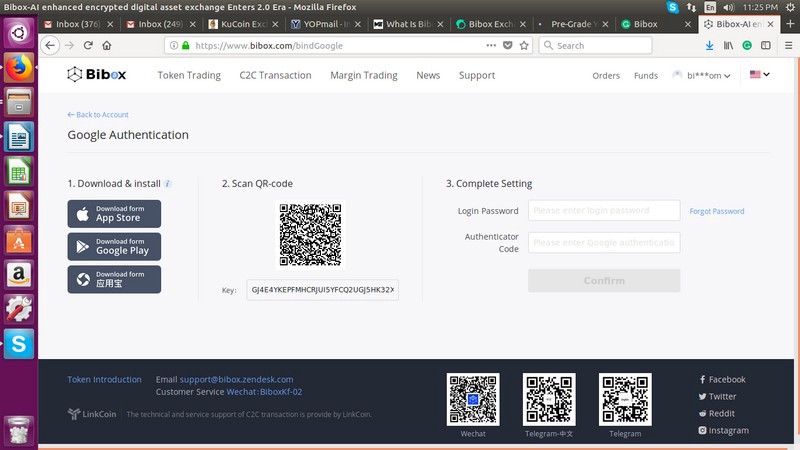Open System Settings in dock
Screen dimensions: 800x450
tap(19, 309)
